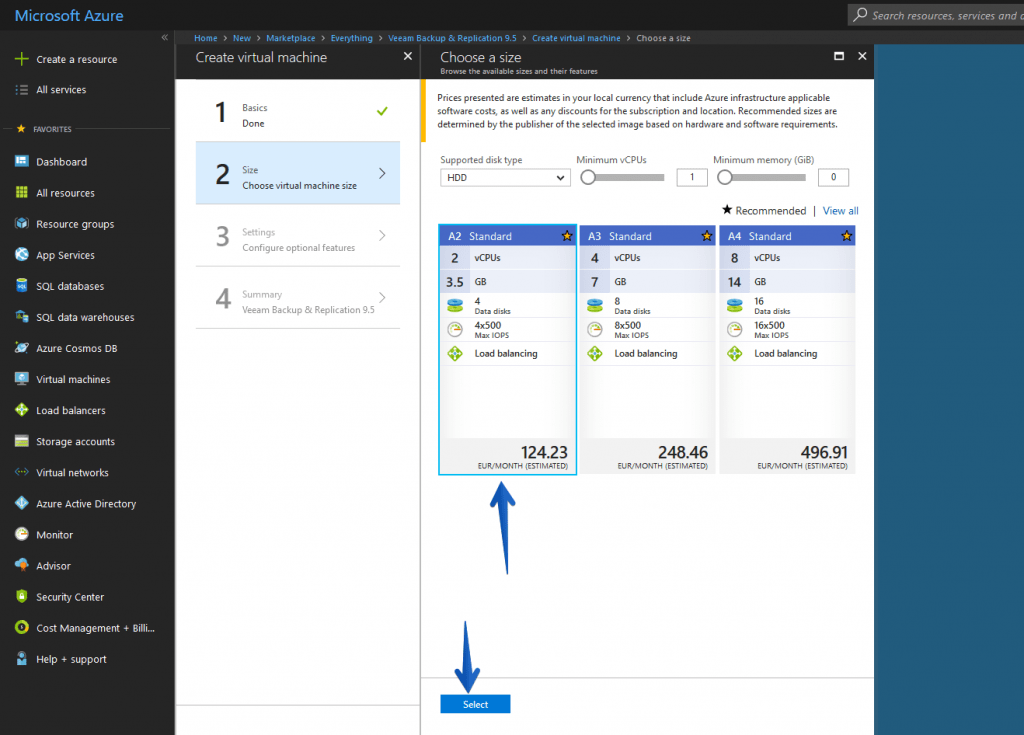The image size is (1024, 735).
Task: Click the favorite star on A4 Standard card
Action: pos(846,236)
